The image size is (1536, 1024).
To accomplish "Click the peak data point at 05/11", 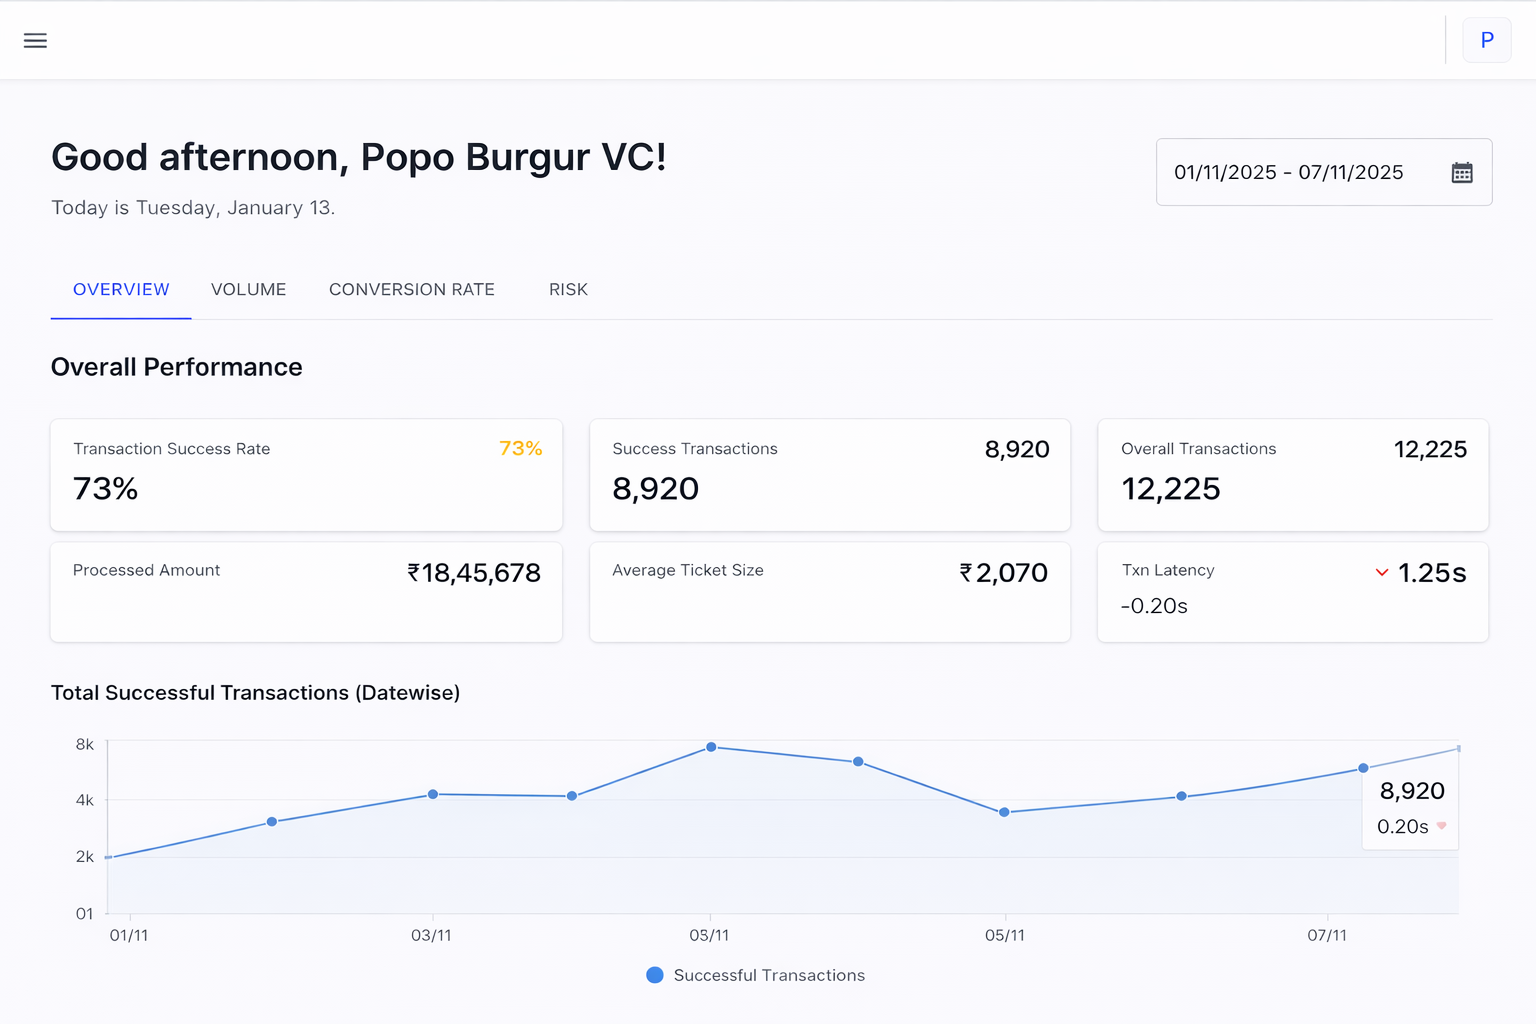I will (711, 746).
